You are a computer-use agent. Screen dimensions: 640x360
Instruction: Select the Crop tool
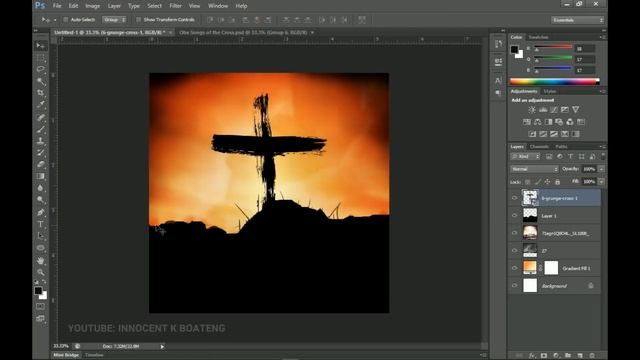click(40, 93)
